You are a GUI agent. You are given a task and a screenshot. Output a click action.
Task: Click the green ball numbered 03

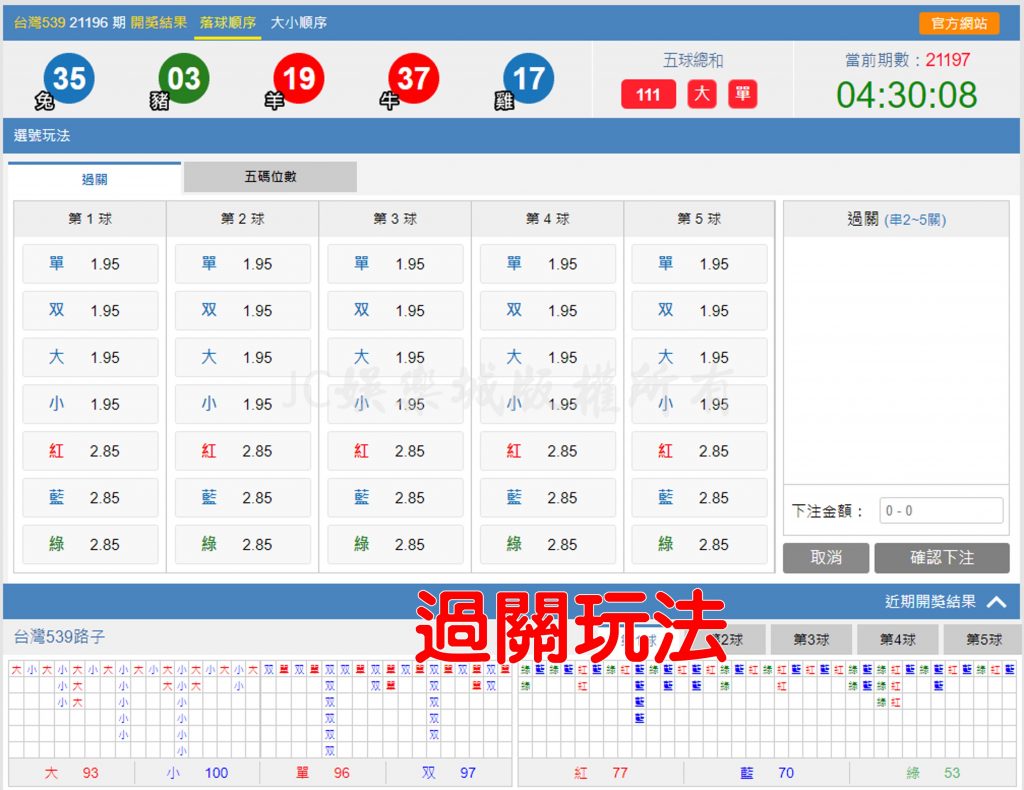click(x=184, y=78)
